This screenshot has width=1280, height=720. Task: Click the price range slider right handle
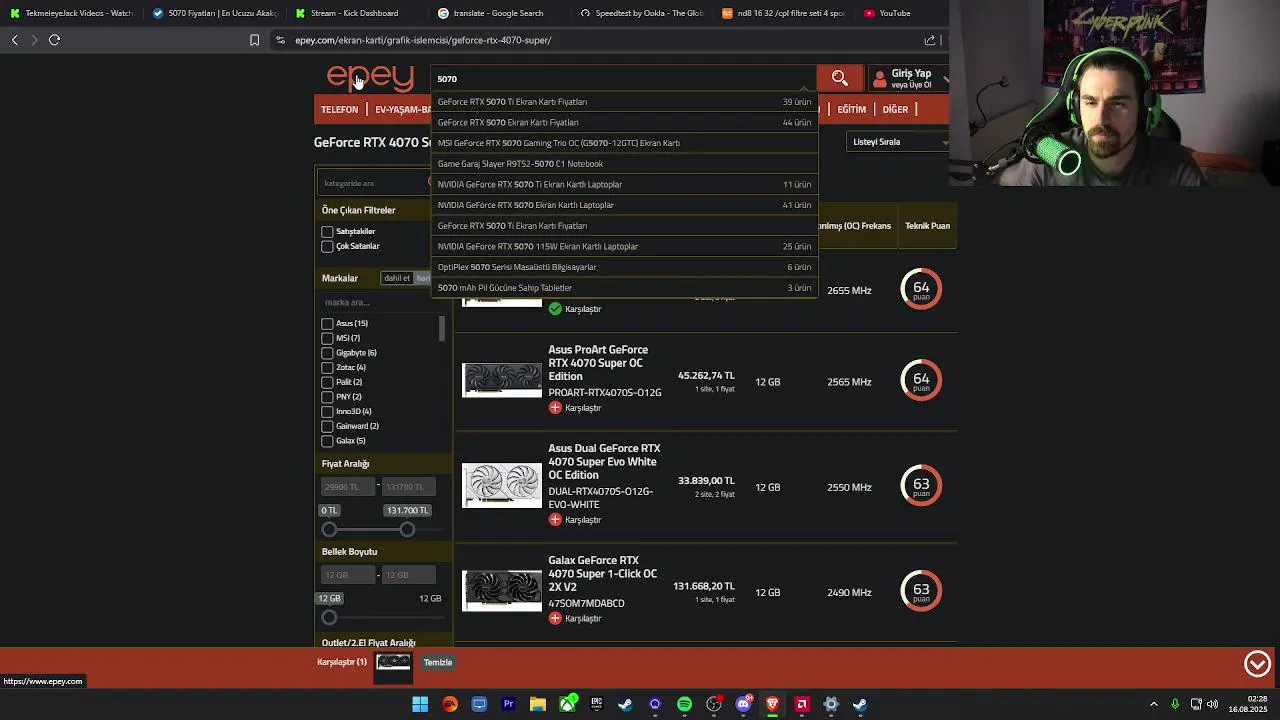tap(407, 530)
